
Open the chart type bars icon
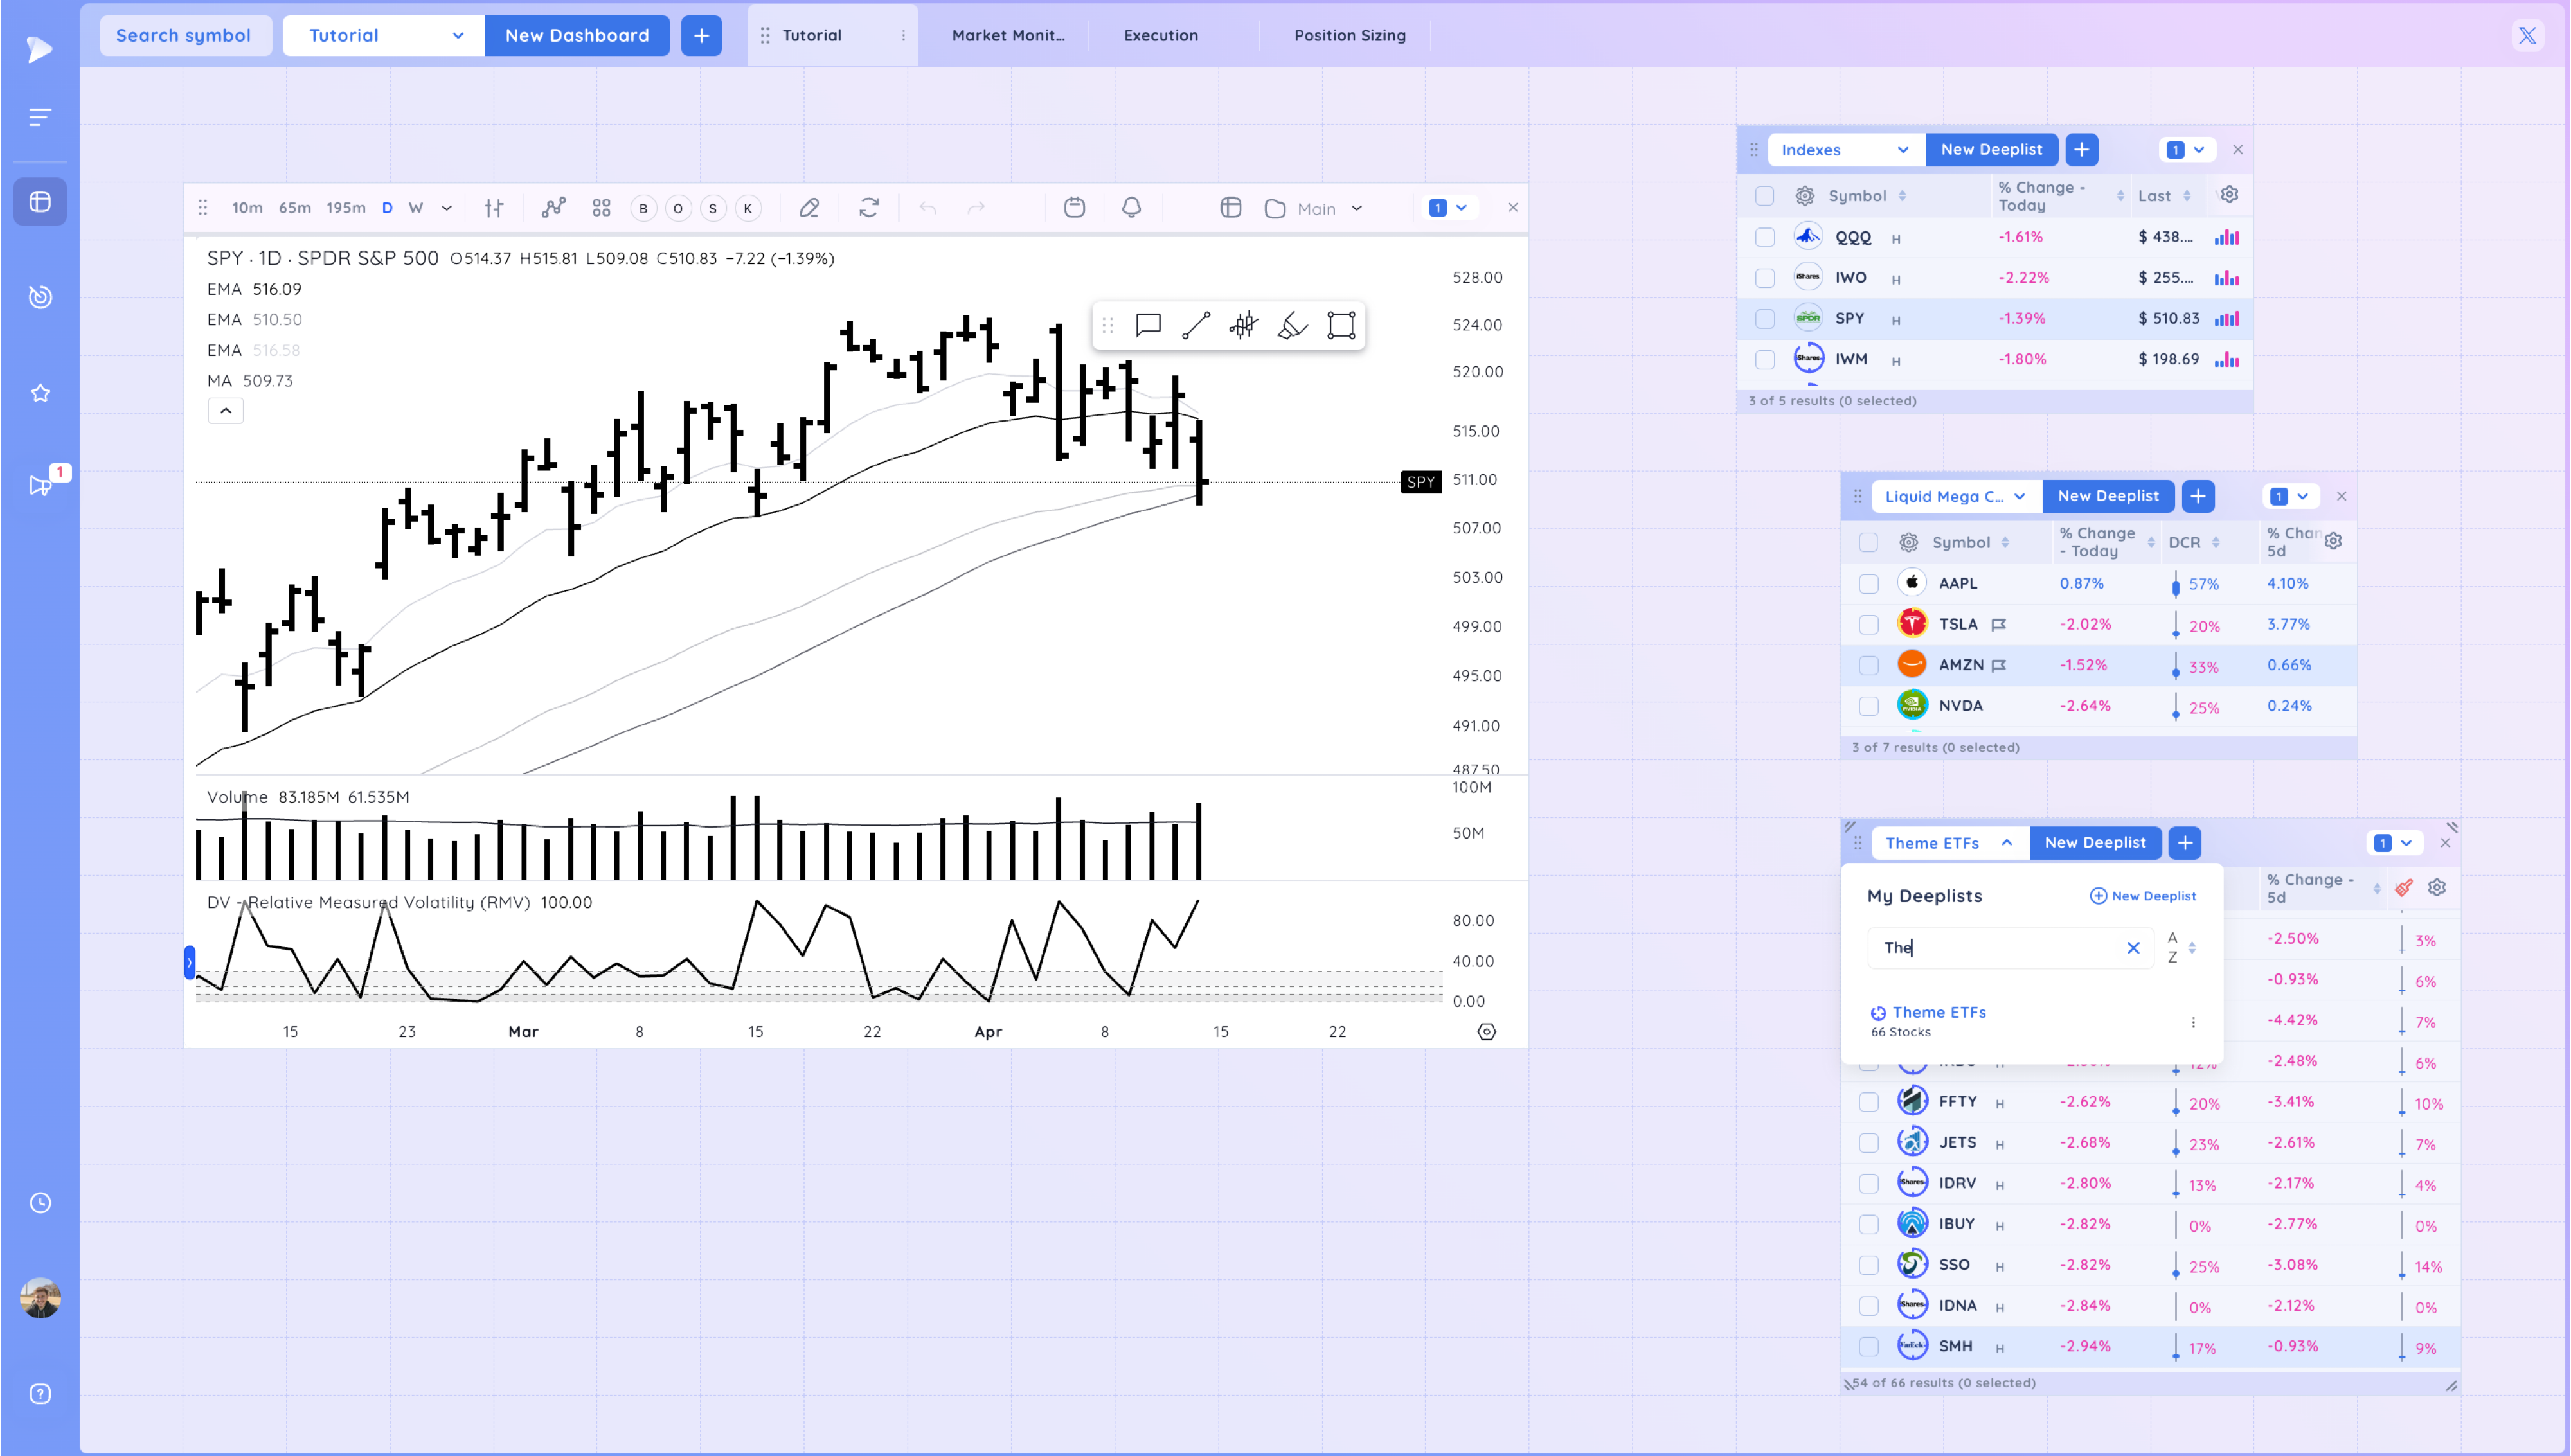[494, 208]
